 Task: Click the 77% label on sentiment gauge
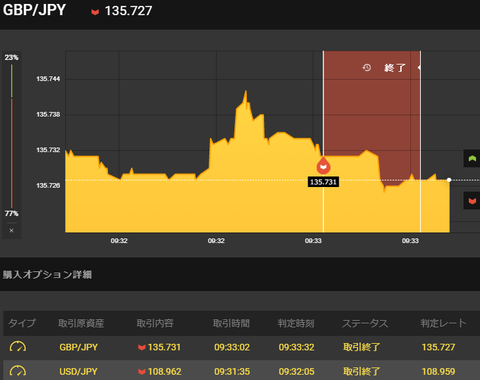pyautogui.click(x=11, y=213)
